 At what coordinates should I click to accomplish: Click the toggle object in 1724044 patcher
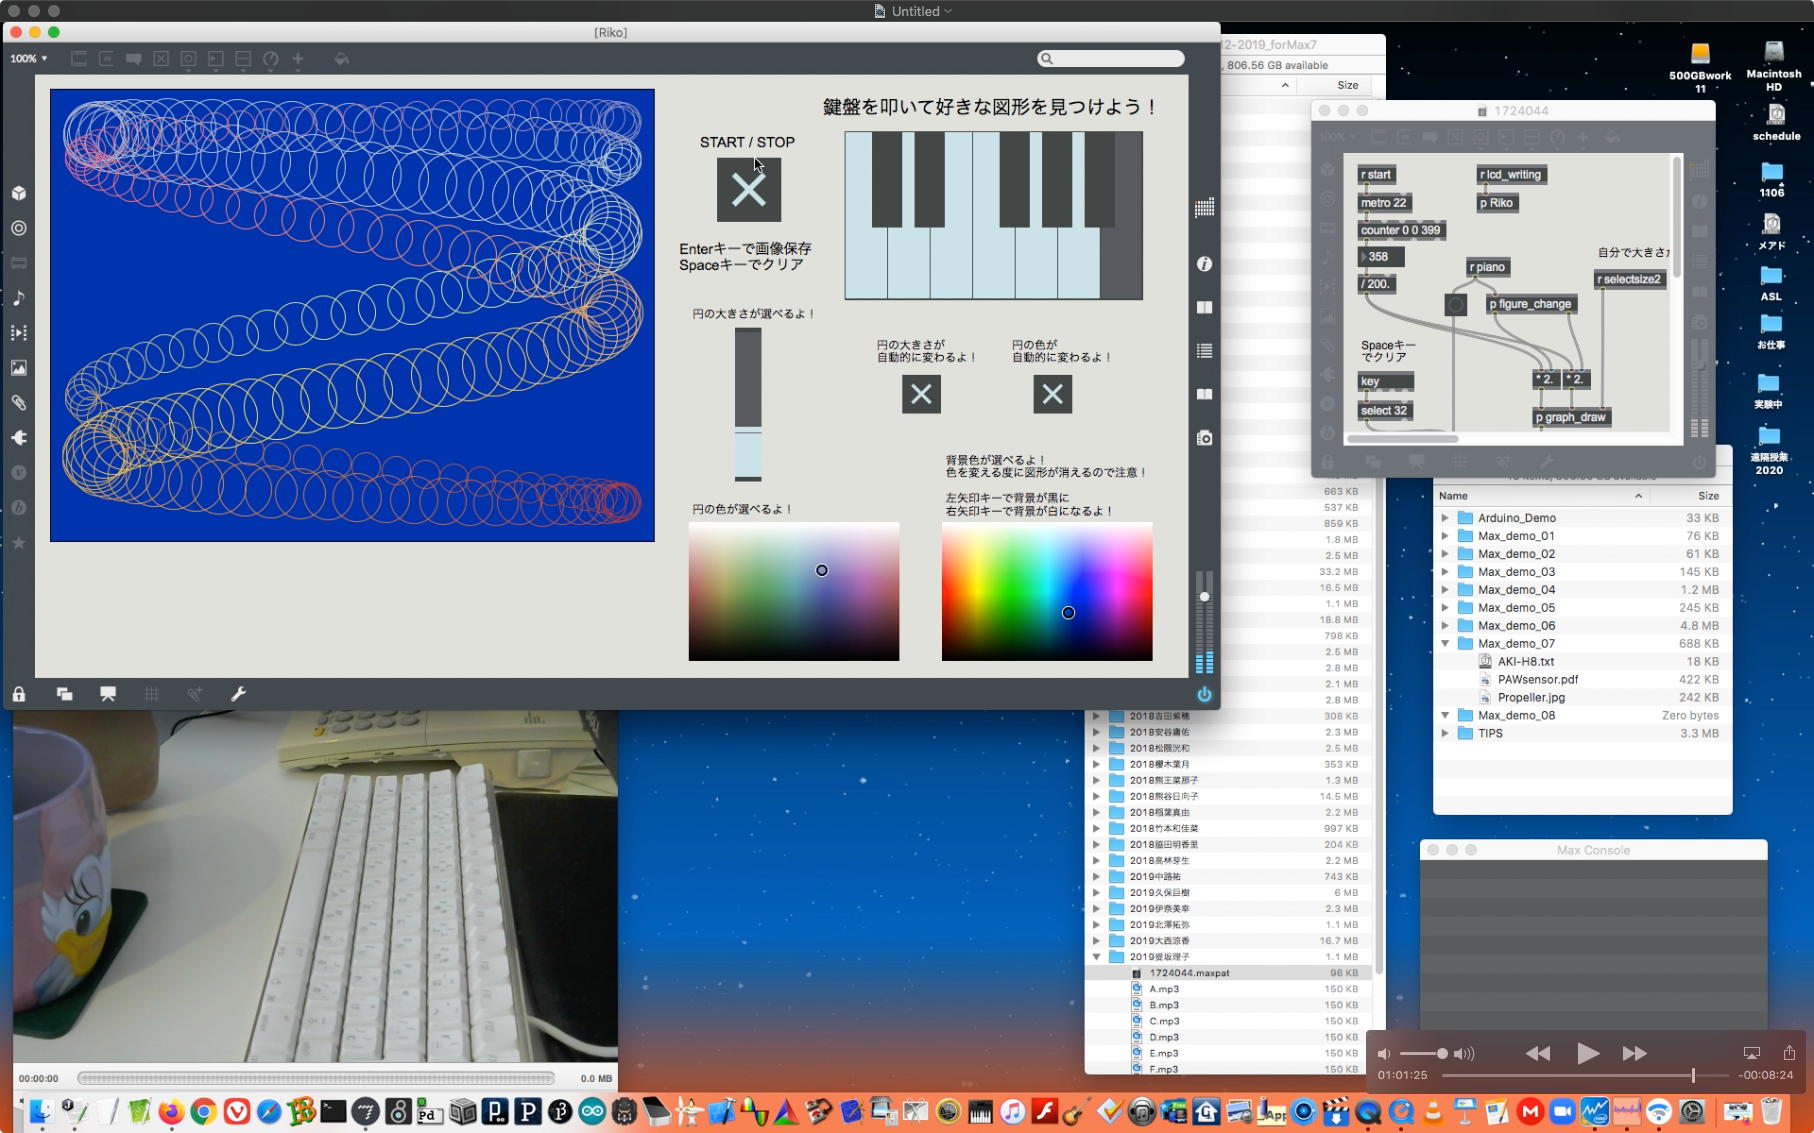click(x=1455, y=304)
